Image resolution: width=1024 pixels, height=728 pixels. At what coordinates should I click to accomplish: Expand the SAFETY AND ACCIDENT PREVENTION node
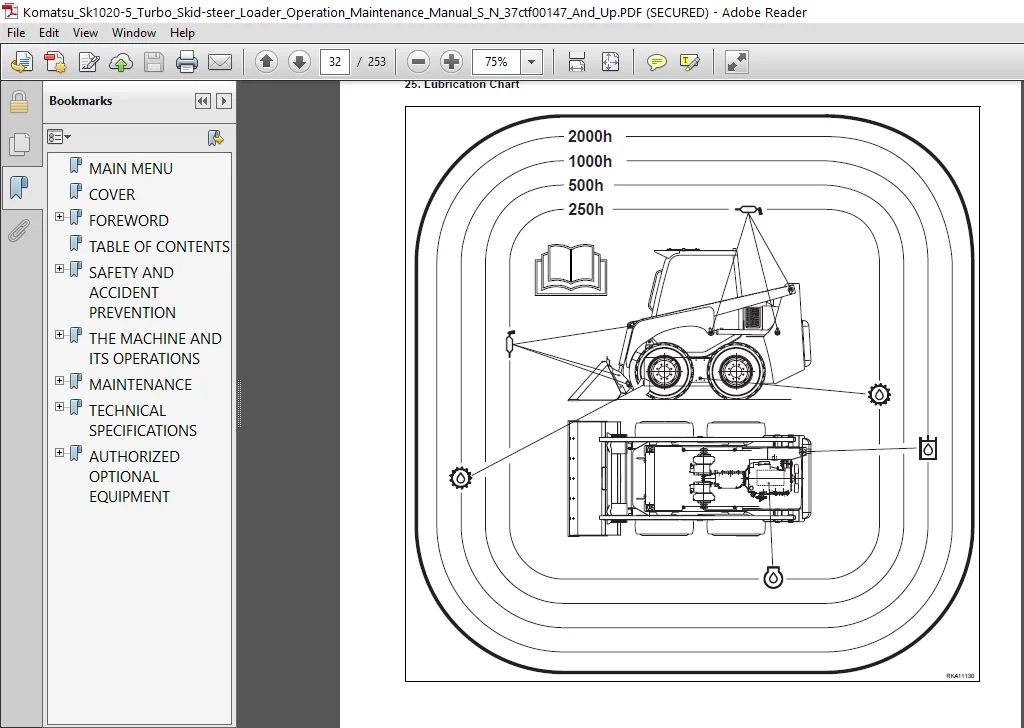[x=59, y=269]
